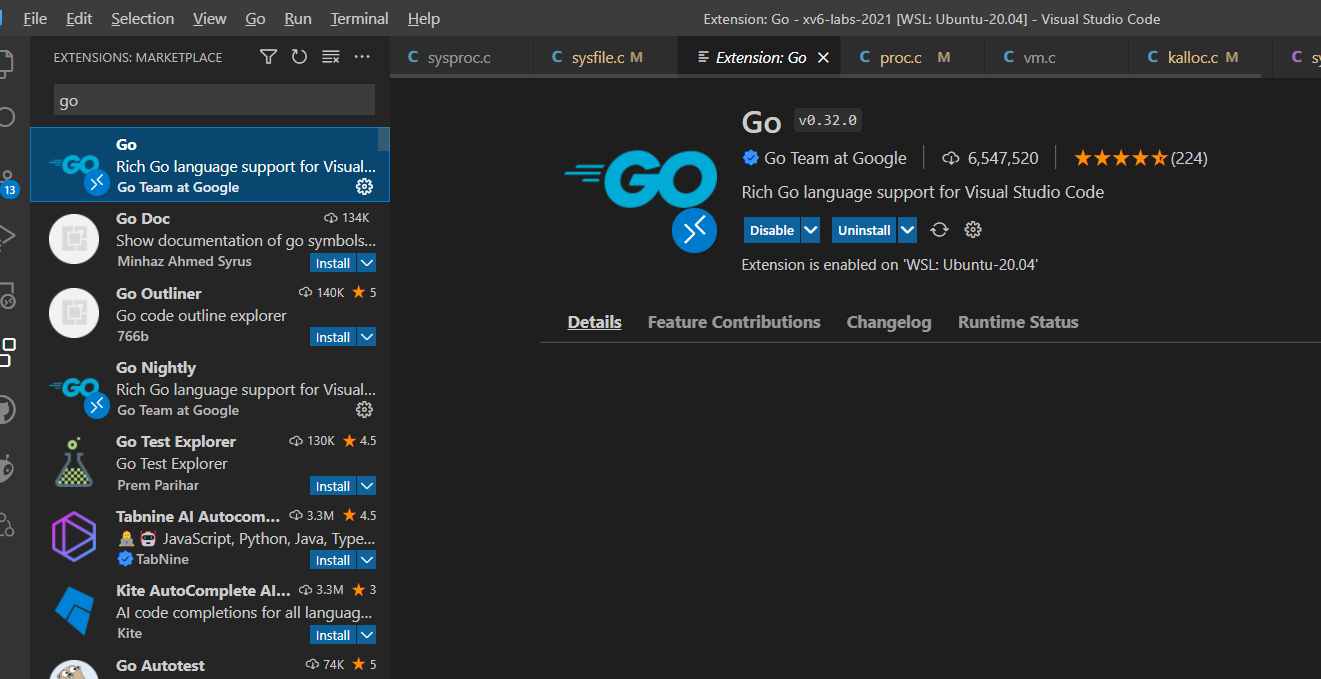The width and height of the screenshot is (1321, 679).
Task: Expand Install dropdown for Go Outliner
Action: click(367, 337)
